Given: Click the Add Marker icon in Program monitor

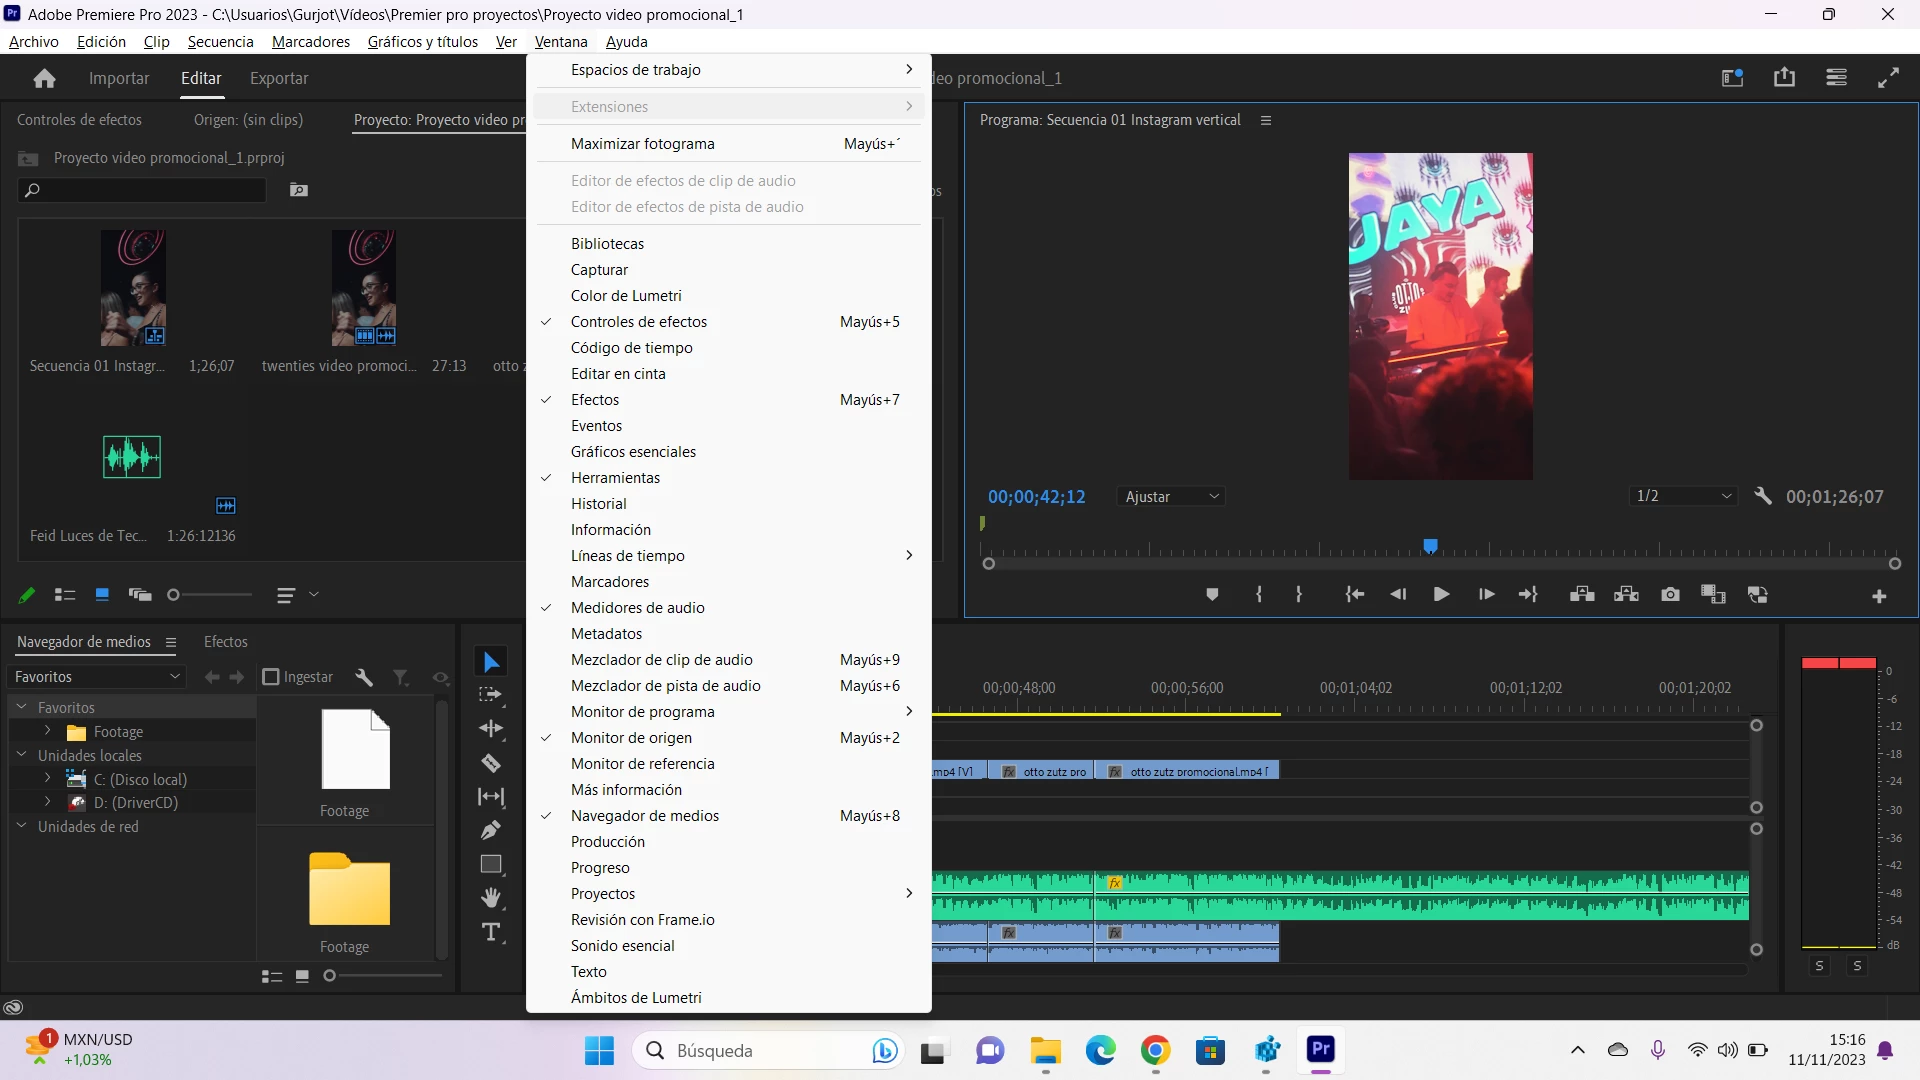Looking at the screenshot, I should tap(1212, 595).
